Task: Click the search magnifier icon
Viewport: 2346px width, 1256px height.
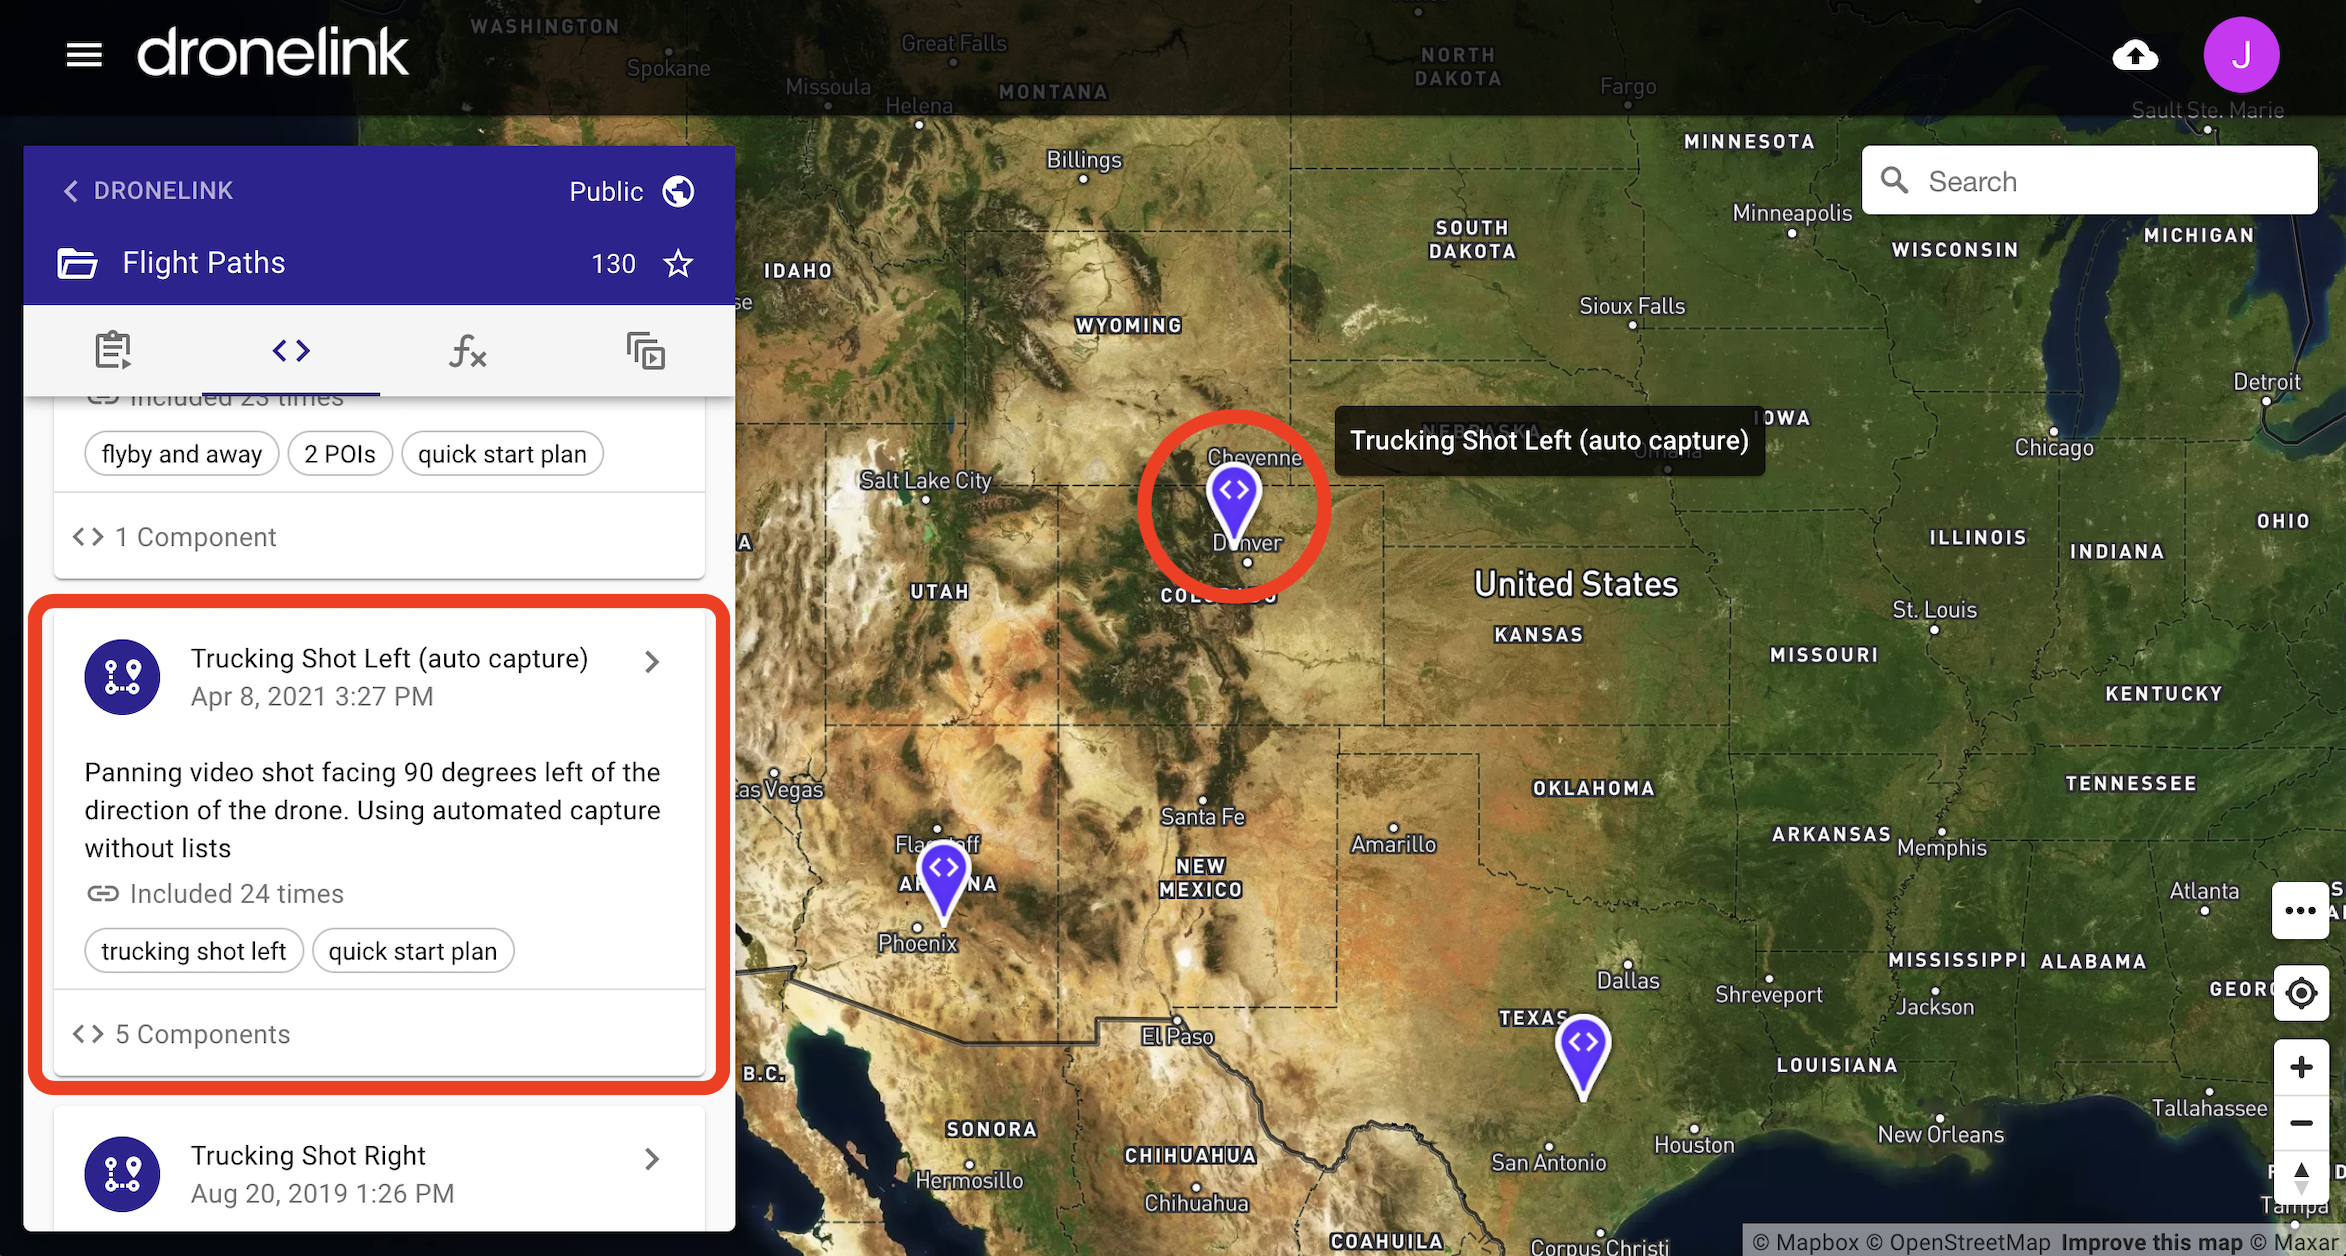Action: [1894, 181]
